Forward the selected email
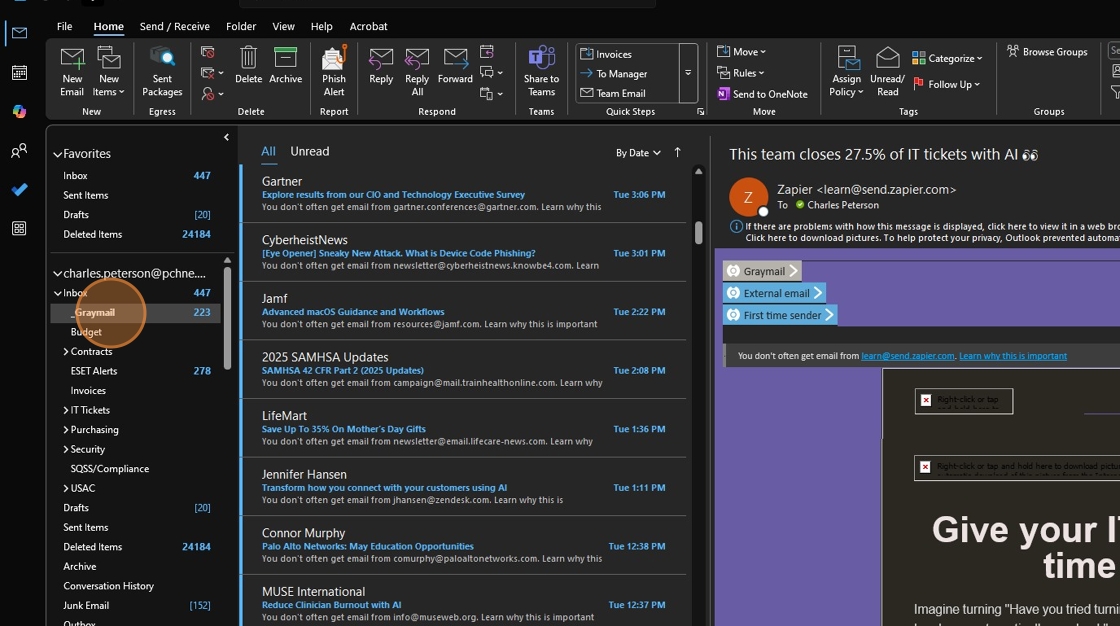1120x626 pixels. pyautogui.click(x=455, y=66)
